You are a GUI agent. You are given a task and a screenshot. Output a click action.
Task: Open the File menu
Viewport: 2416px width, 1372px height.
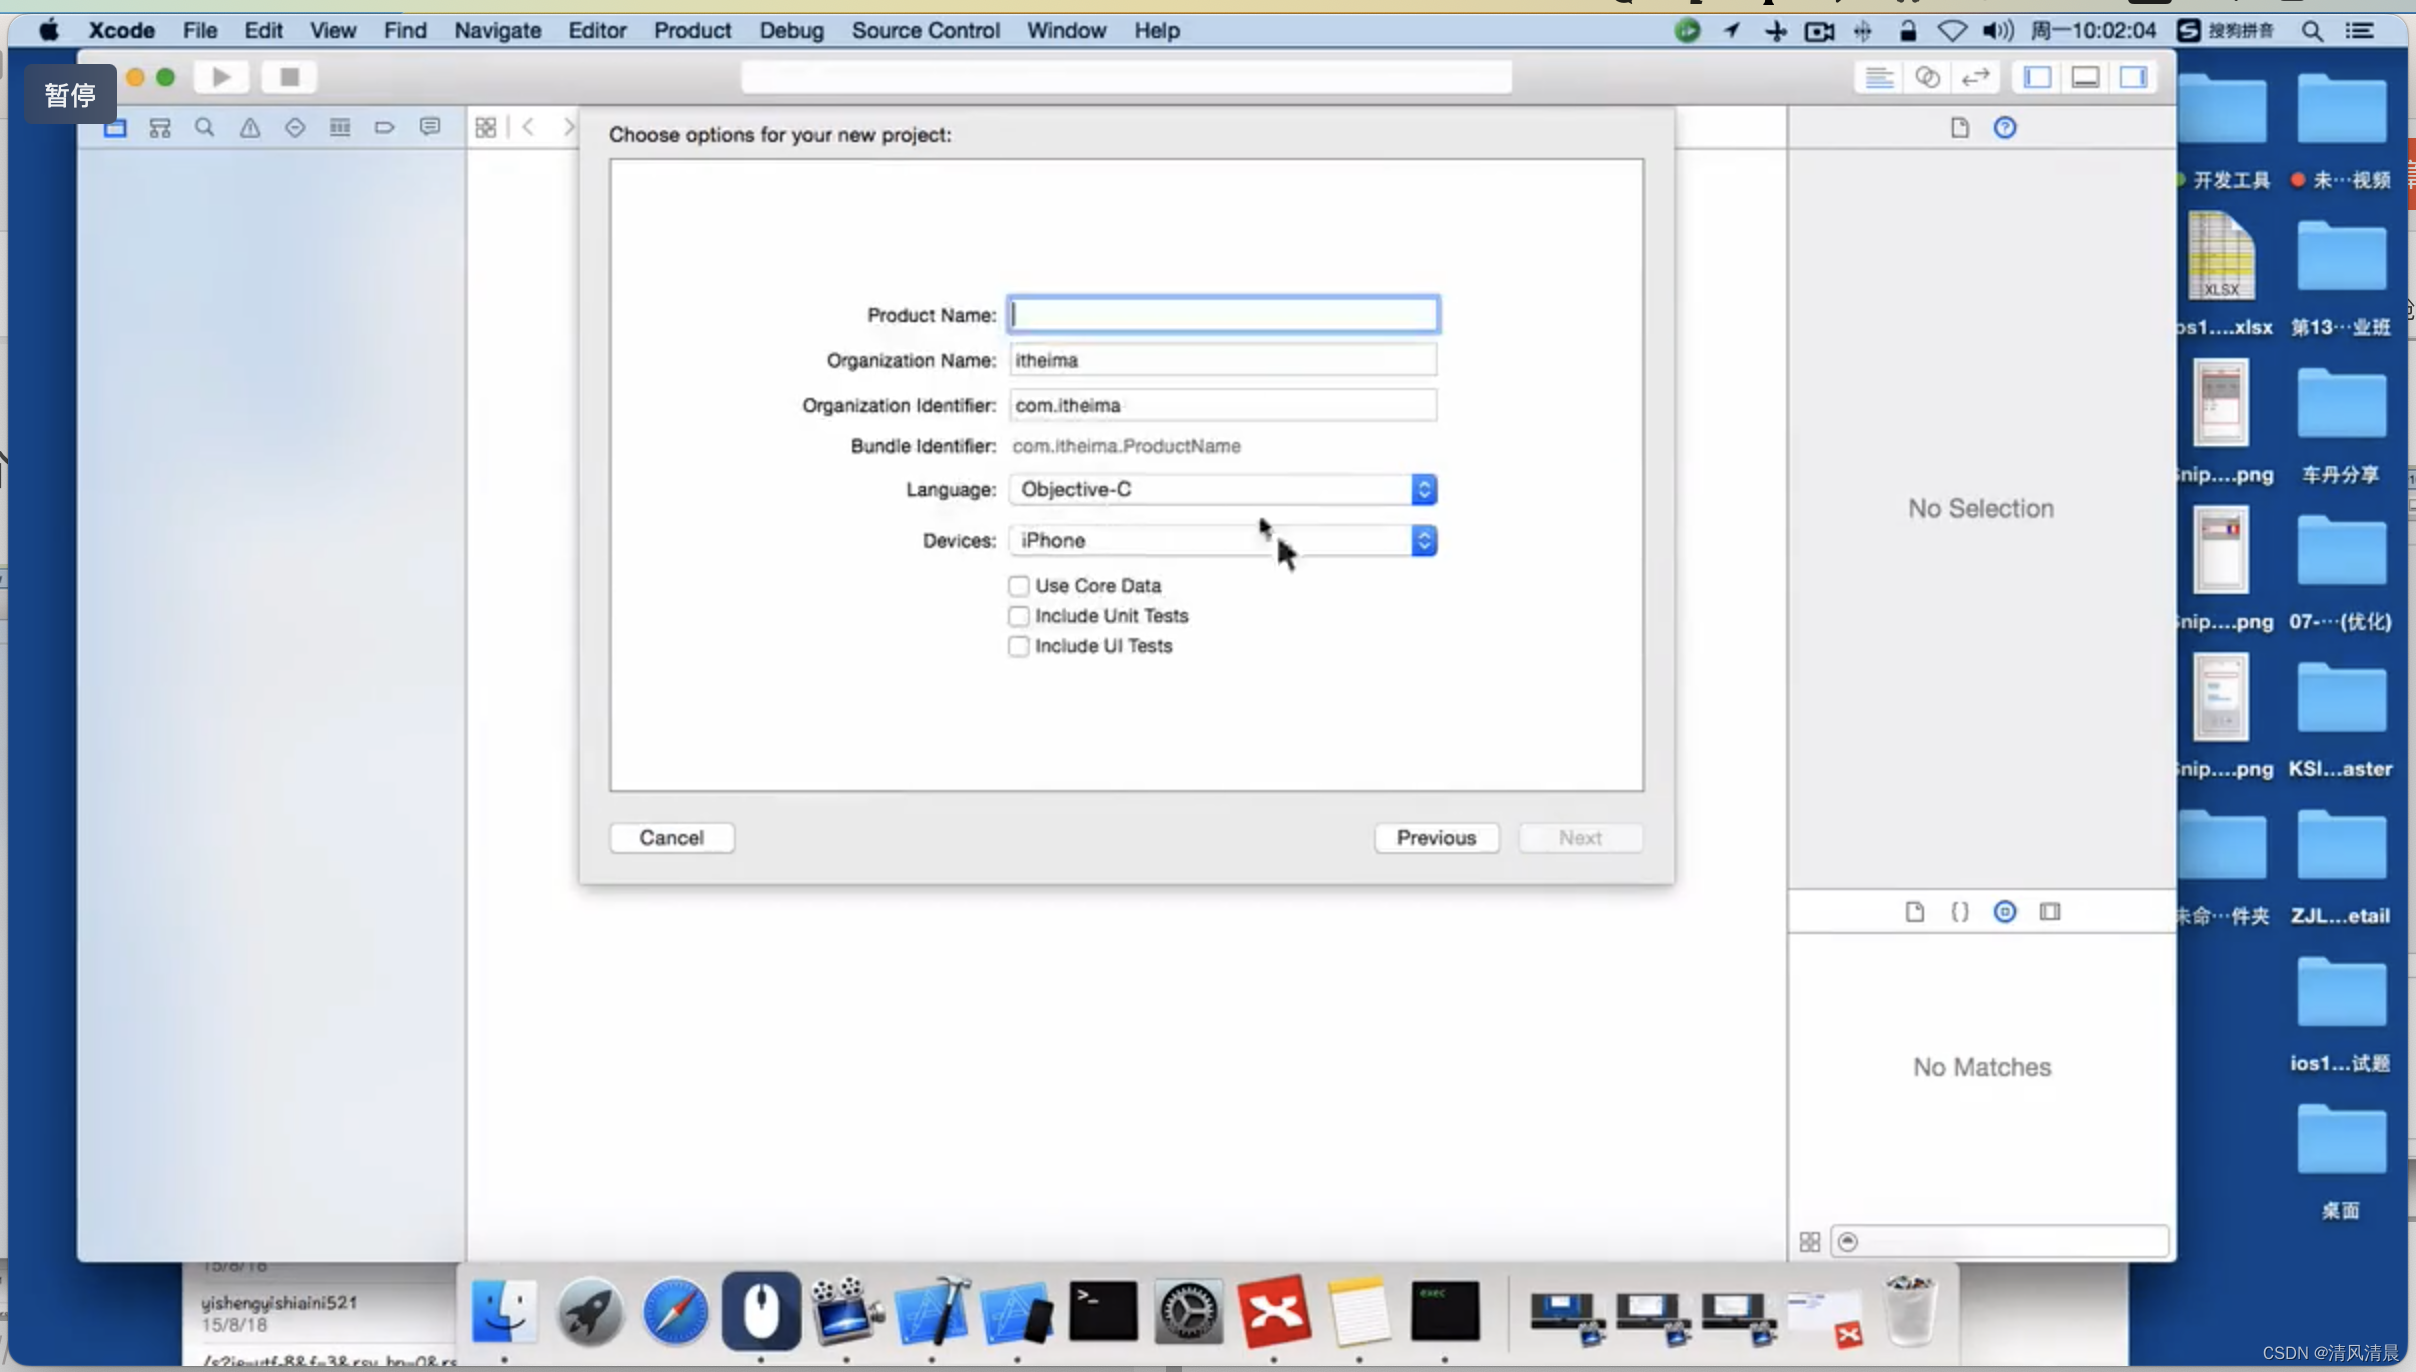point(197,30)
